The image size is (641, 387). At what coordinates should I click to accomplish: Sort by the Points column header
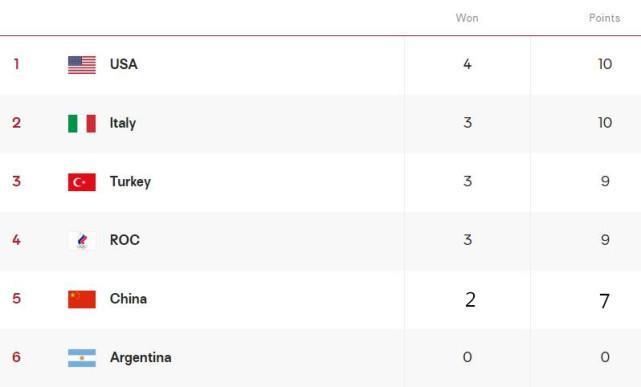click(604, 18)
